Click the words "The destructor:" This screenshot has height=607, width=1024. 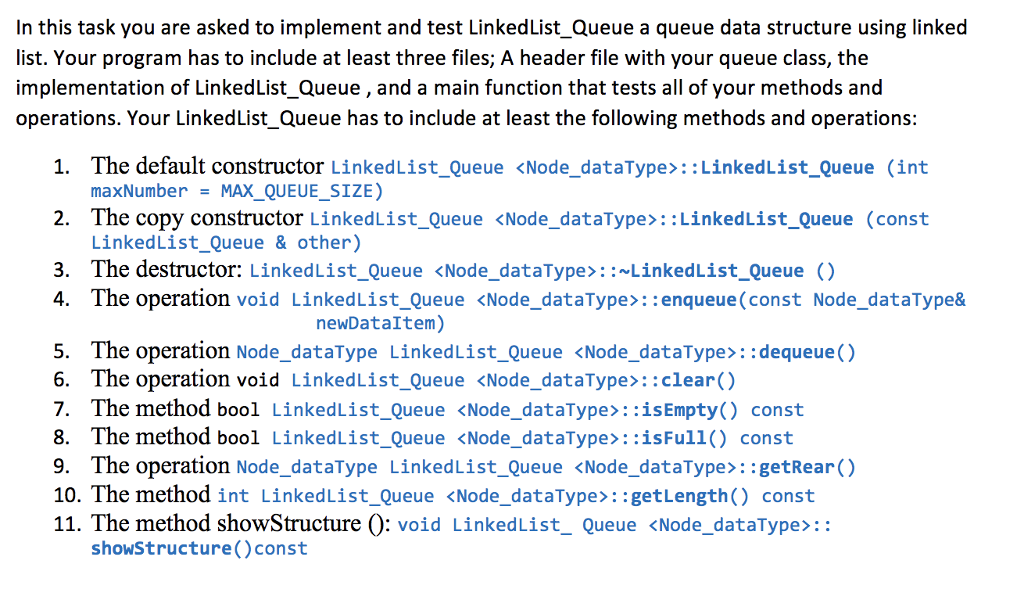click(x=167, y=269)
